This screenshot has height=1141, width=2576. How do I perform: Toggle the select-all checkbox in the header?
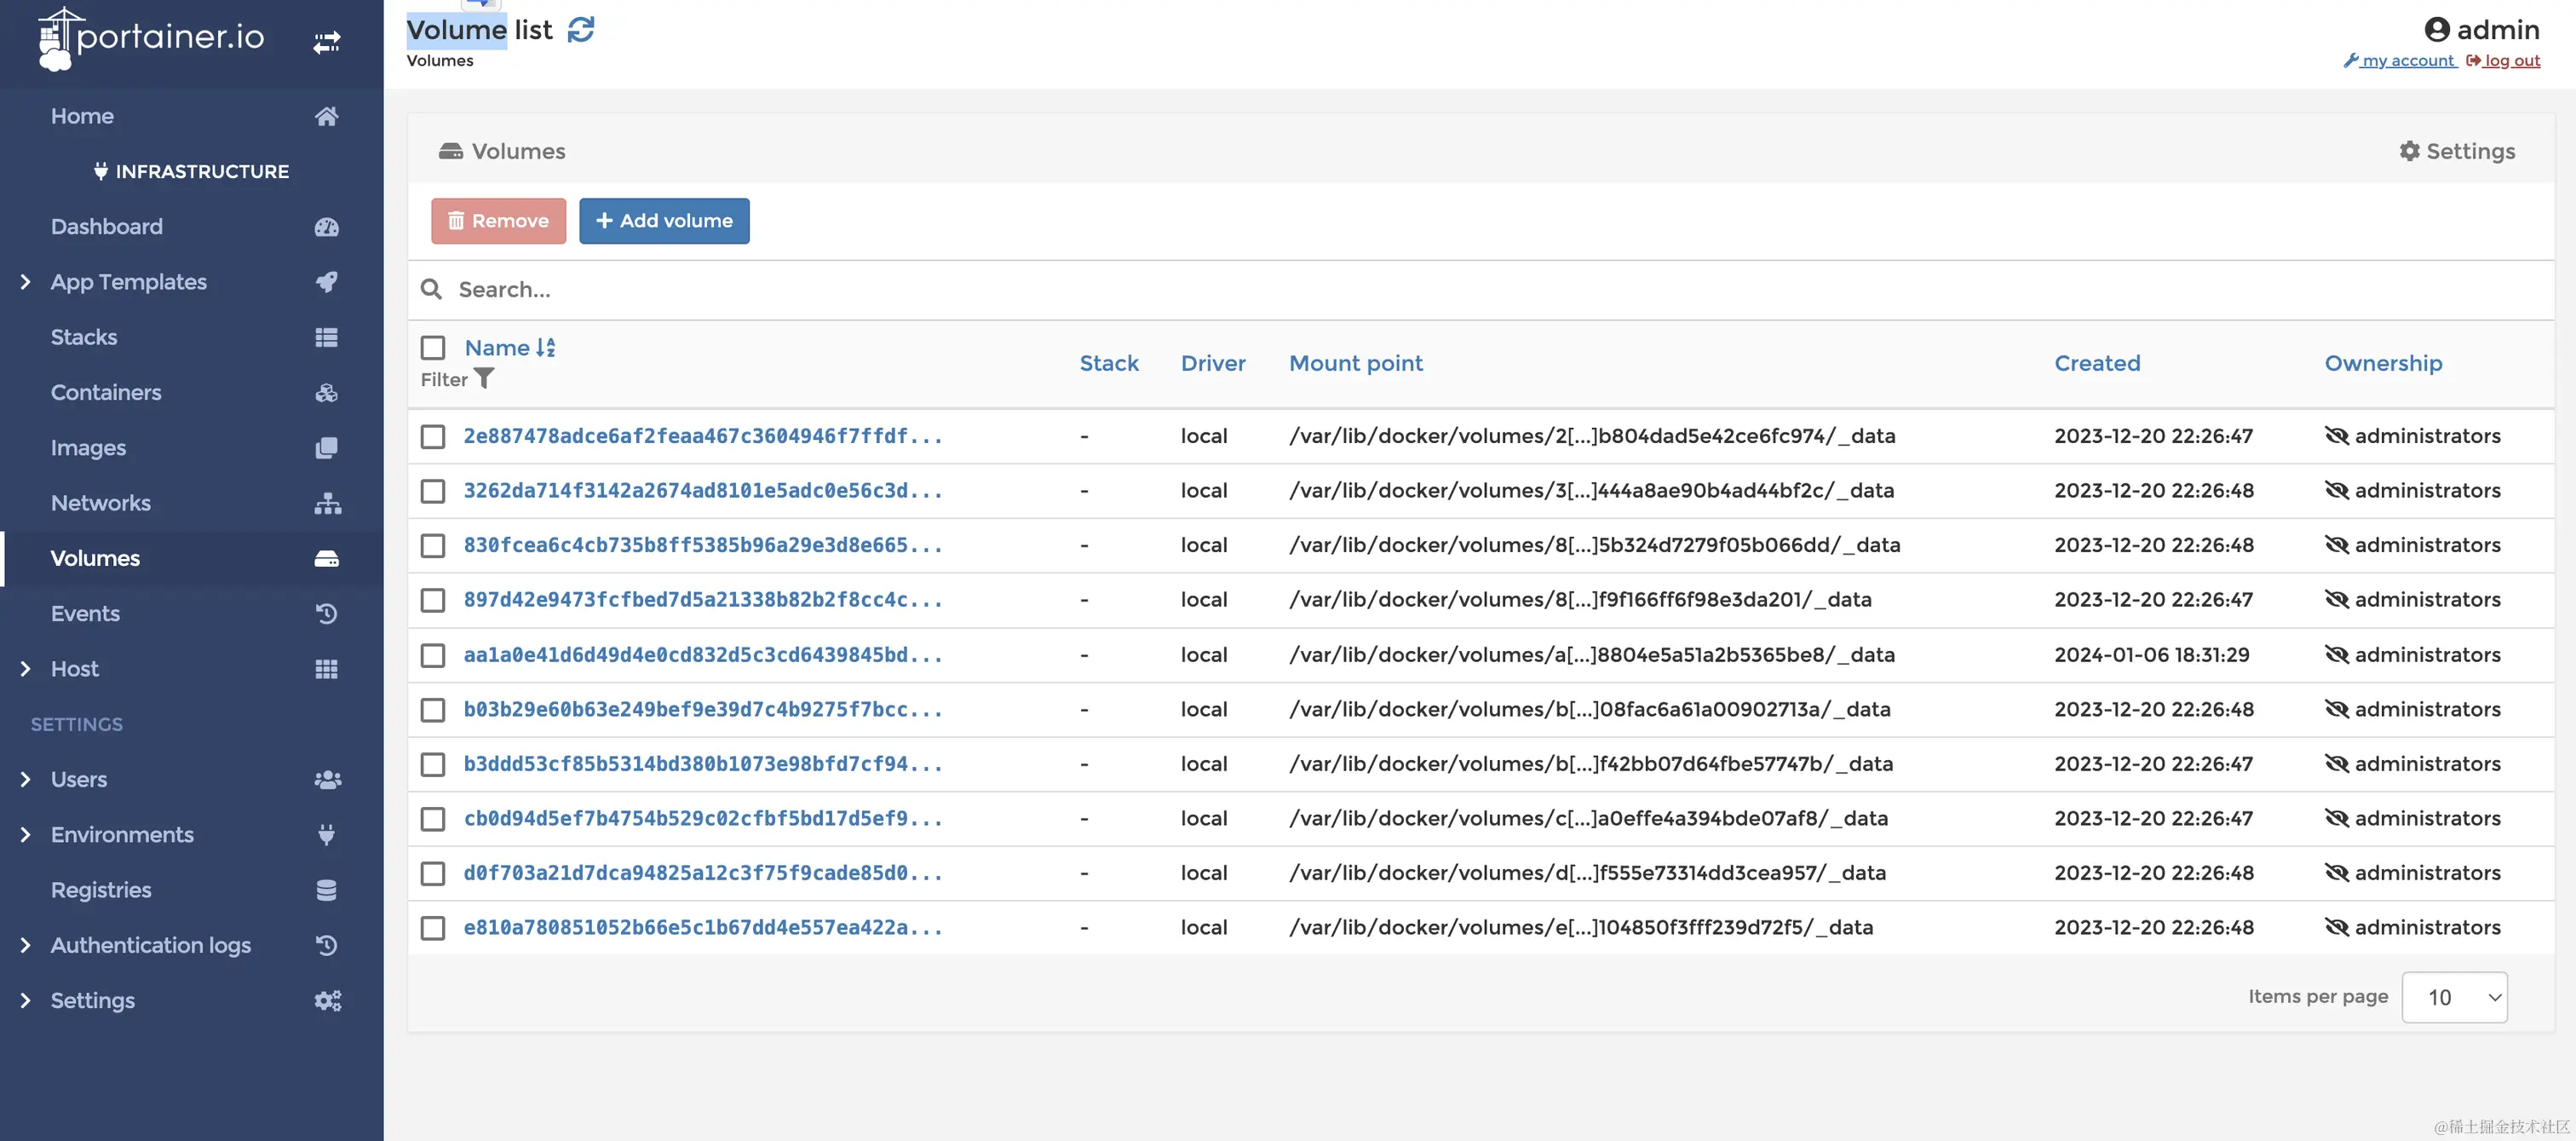pos(433,348)
